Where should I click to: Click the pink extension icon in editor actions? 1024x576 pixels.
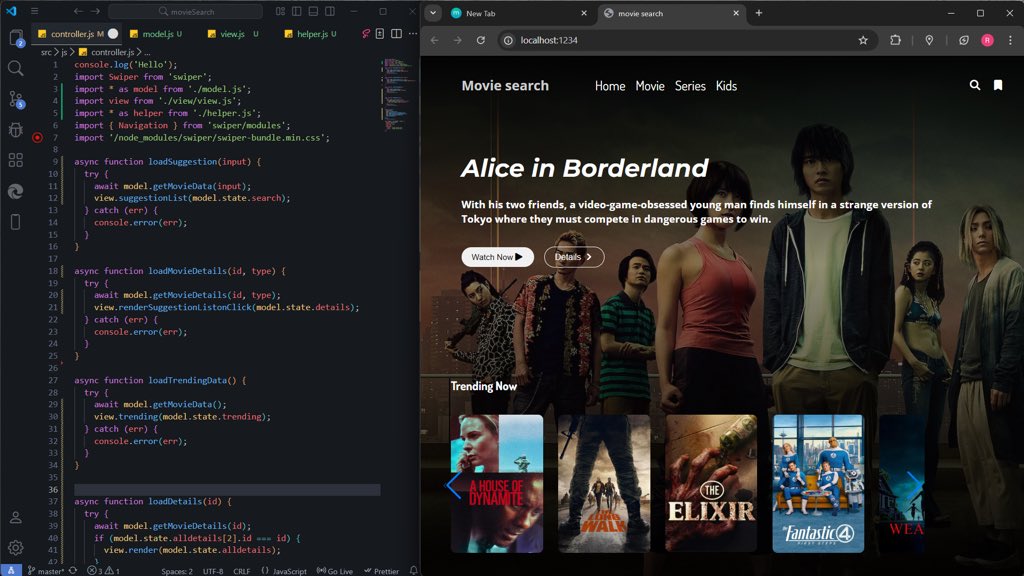366,33
